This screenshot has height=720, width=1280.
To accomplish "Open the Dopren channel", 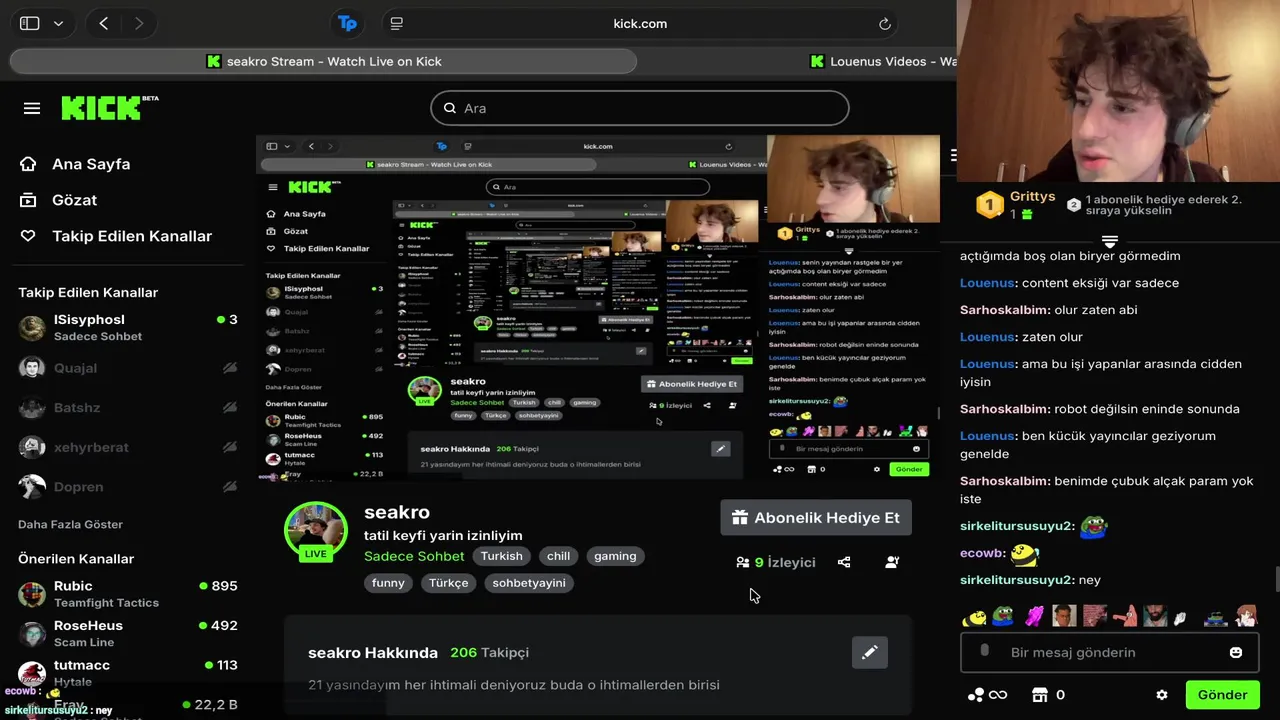I will [x=128, y=486].
